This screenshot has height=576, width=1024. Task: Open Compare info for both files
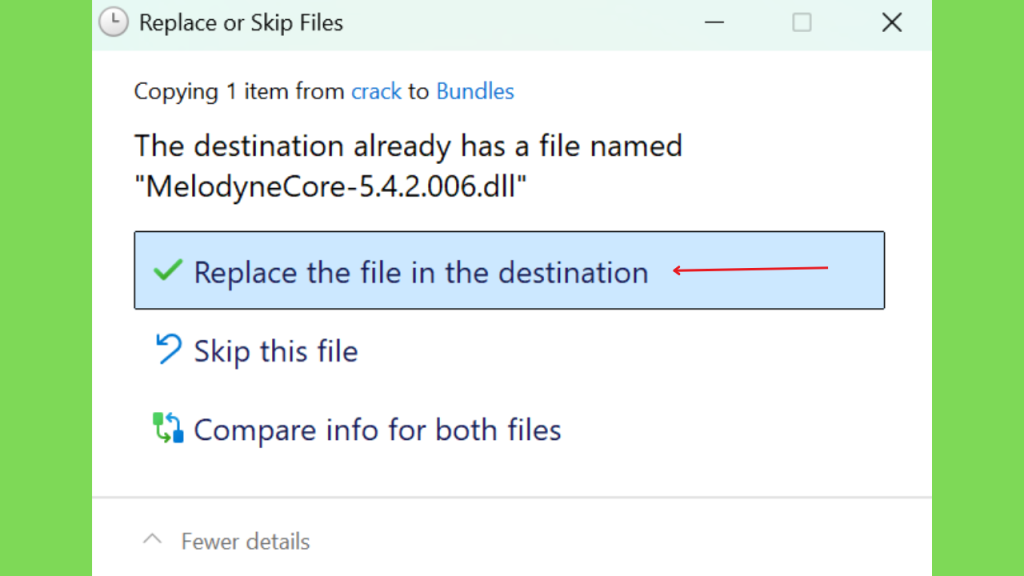tap(377, 430)
